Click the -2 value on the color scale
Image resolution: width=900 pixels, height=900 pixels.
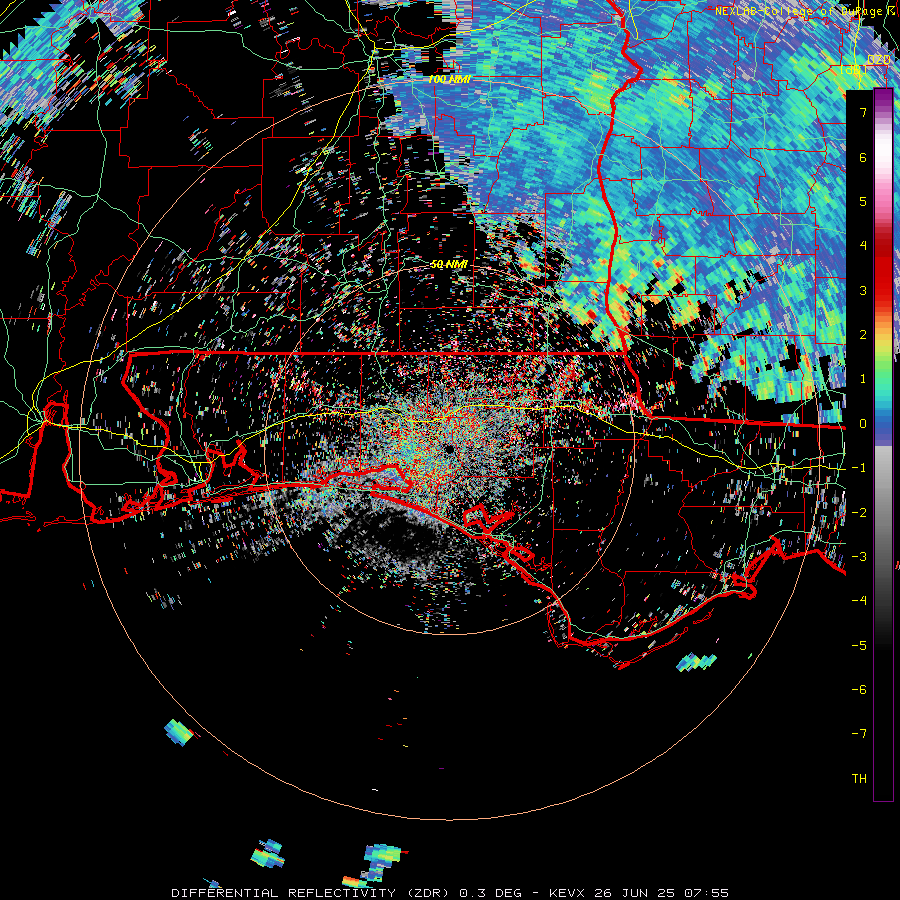pos(859,512)
